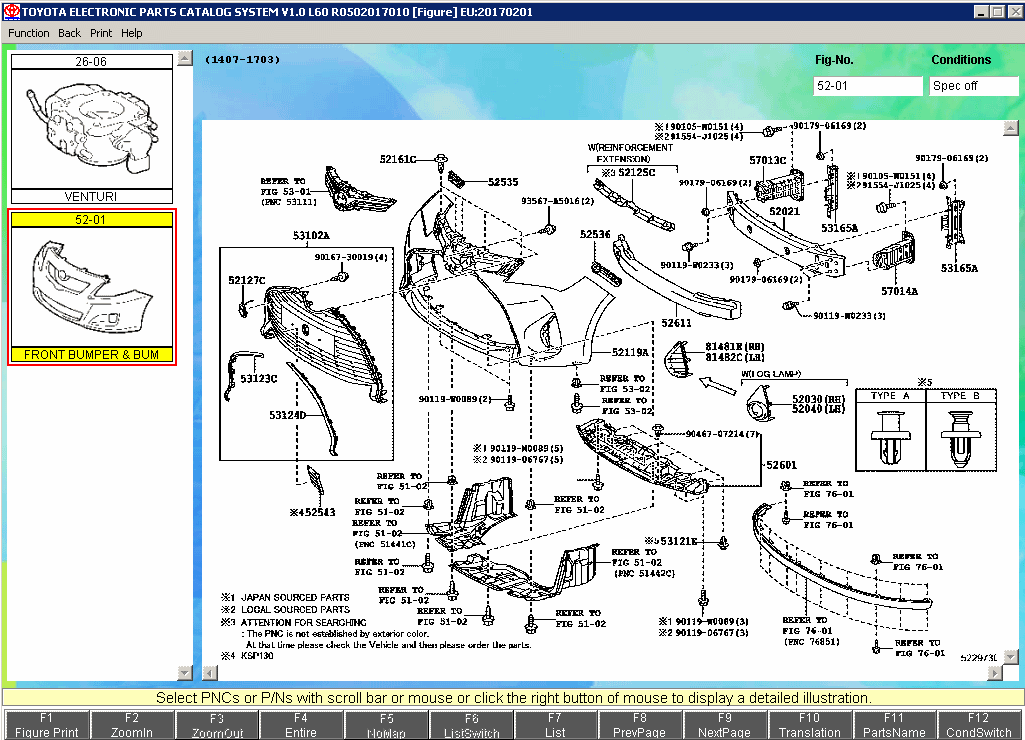Click the up arrow on the thumbnail scrollbar
This screenshot has height=740, width=1025.
coord(184,58)
